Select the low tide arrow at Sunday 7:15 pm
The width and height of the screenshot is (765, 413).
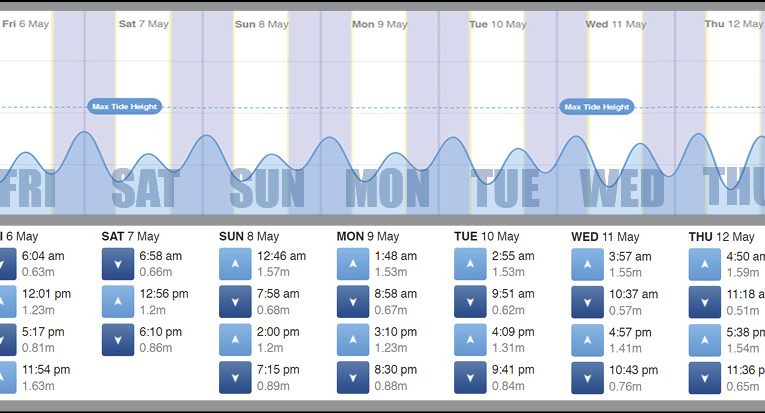click(235, 377)
